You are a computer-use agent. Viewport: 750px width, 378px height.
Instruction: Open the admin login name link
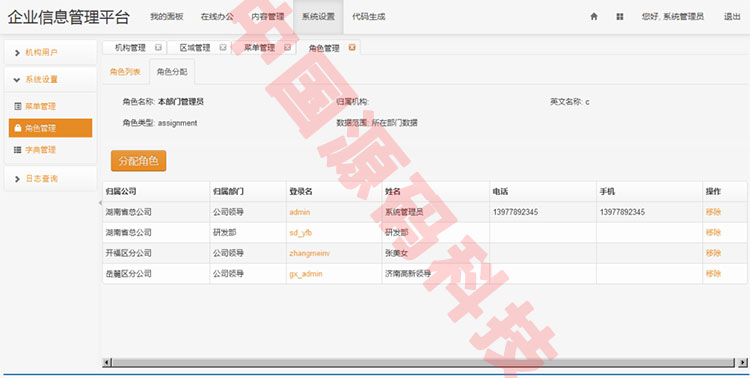(299, 212)
